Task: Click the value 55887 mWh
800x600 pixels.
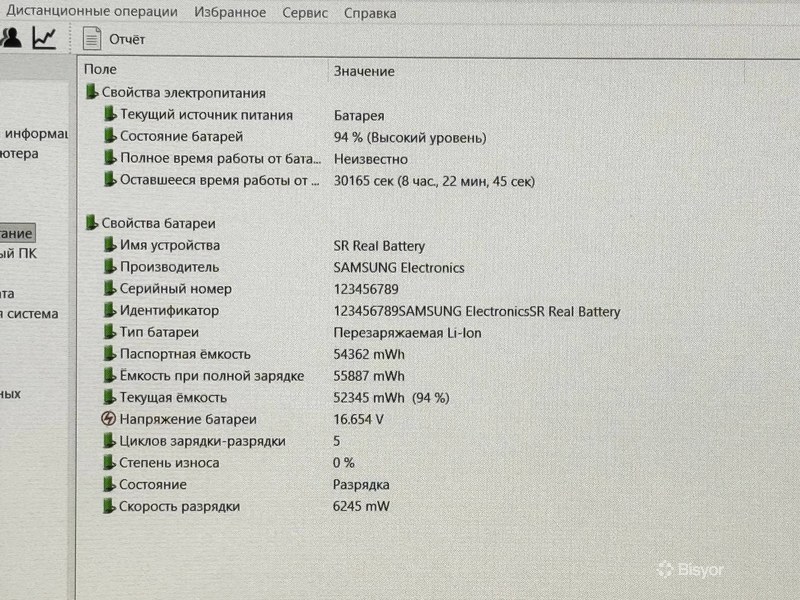Action: pos(369,376)
